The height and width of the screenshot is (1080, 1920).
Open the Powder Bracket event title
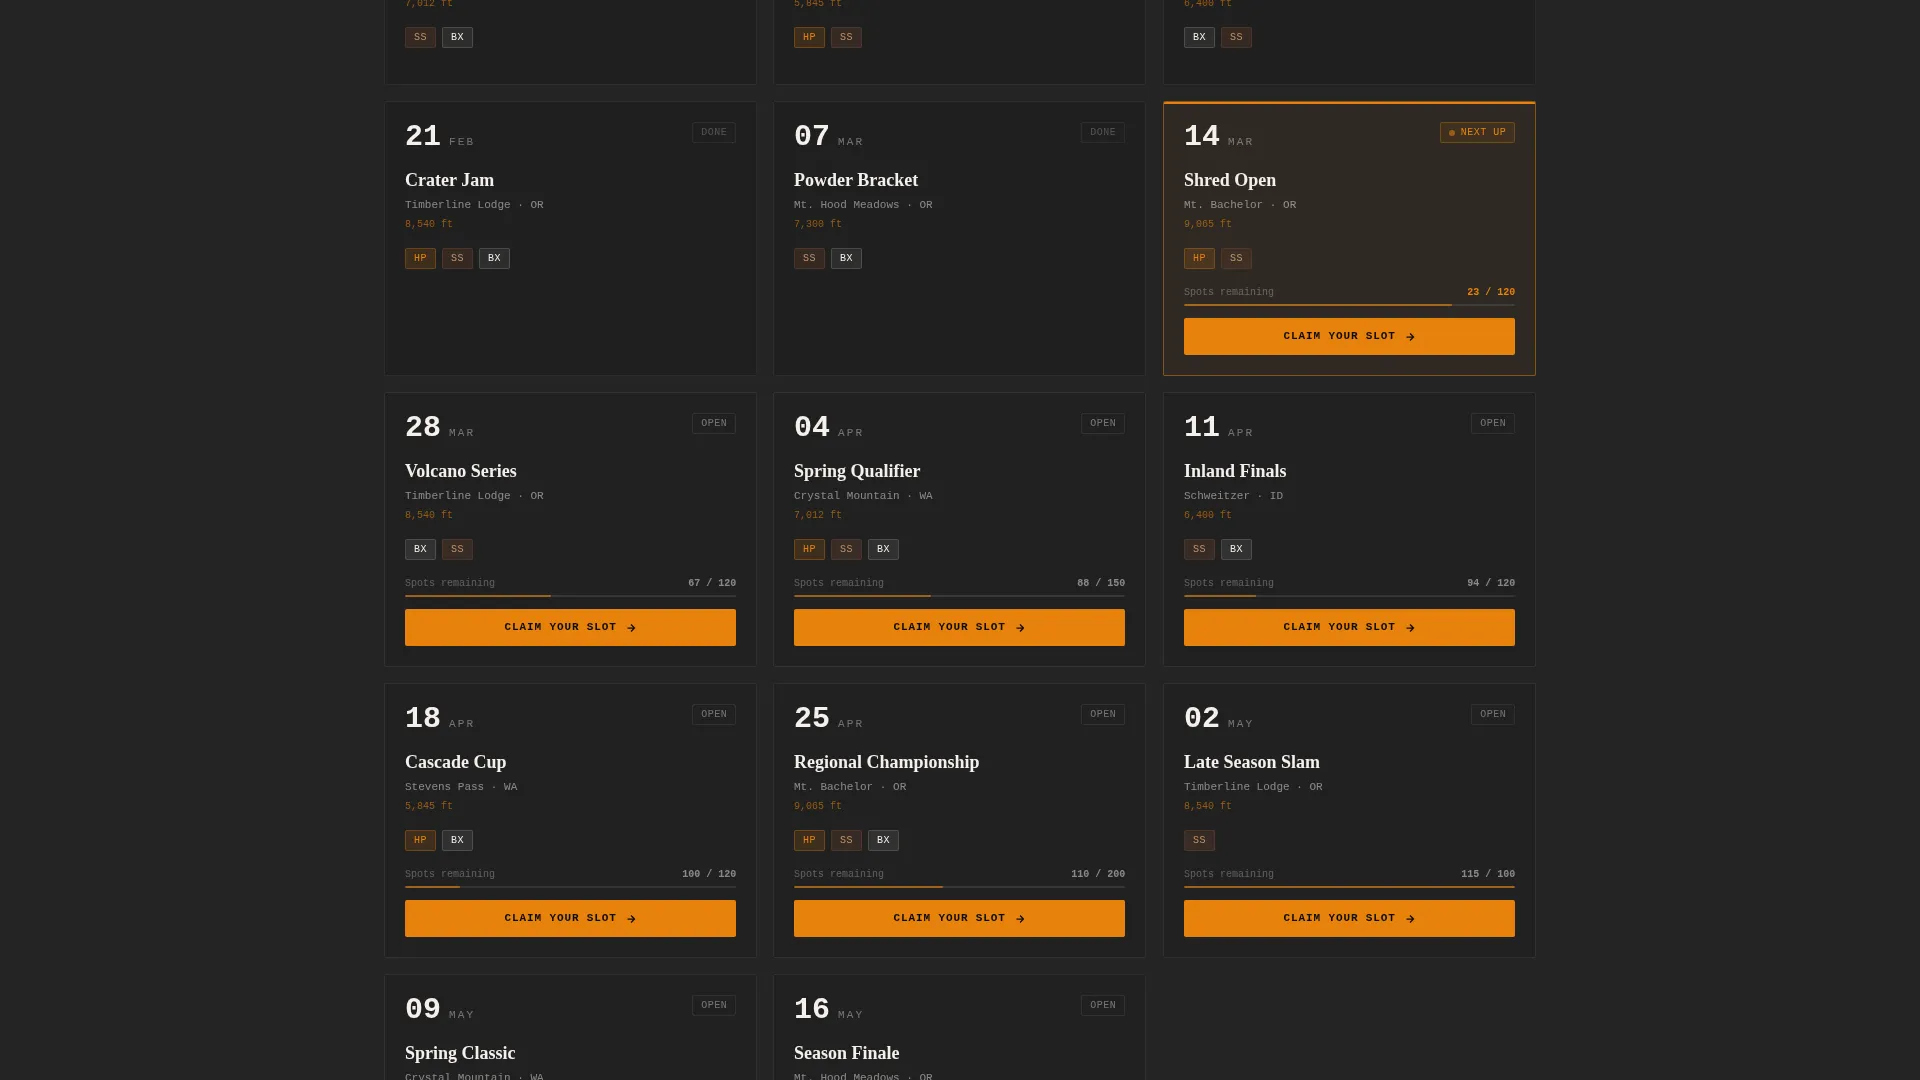[856, 181]
